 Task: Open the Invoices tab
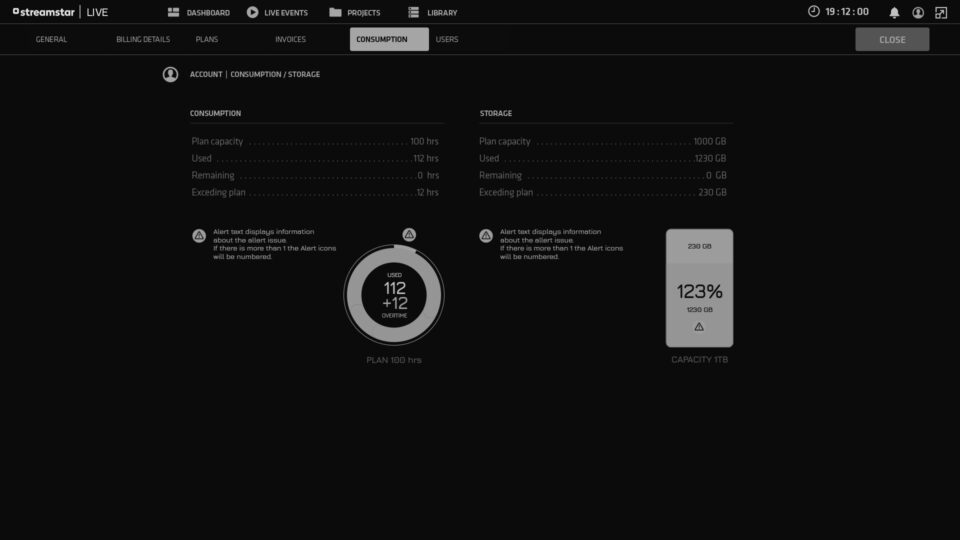[290, 39]
